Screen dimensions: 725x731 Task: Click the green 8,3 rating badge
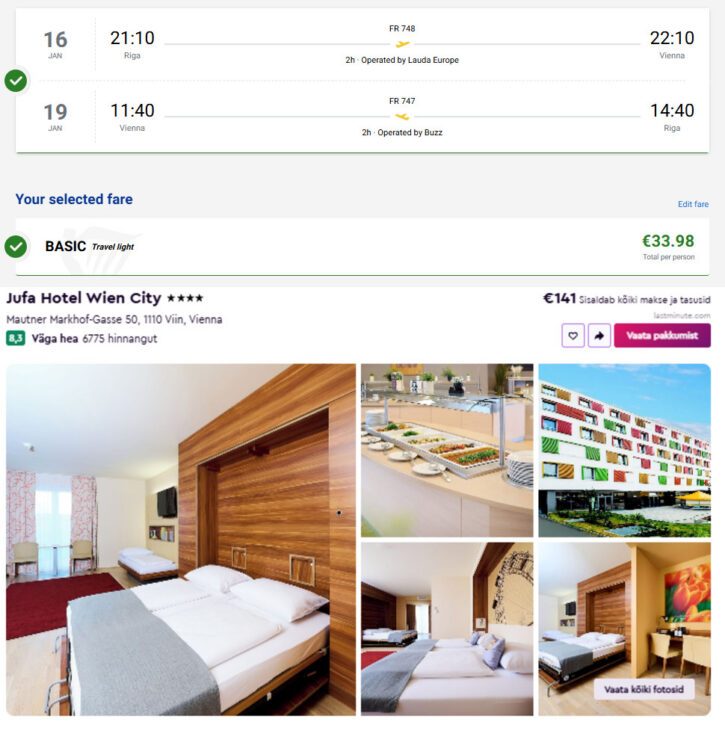point(15,338)
